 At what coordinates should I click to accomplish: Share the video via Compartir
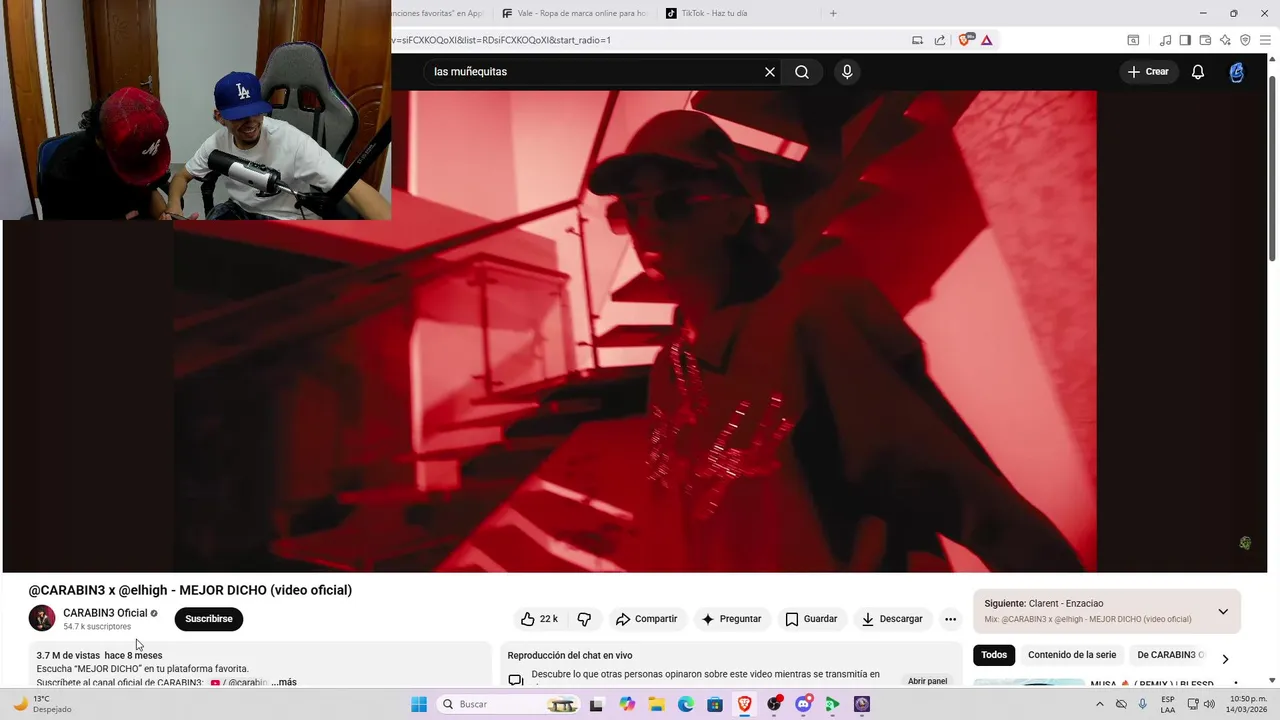[x=647, y=619]
